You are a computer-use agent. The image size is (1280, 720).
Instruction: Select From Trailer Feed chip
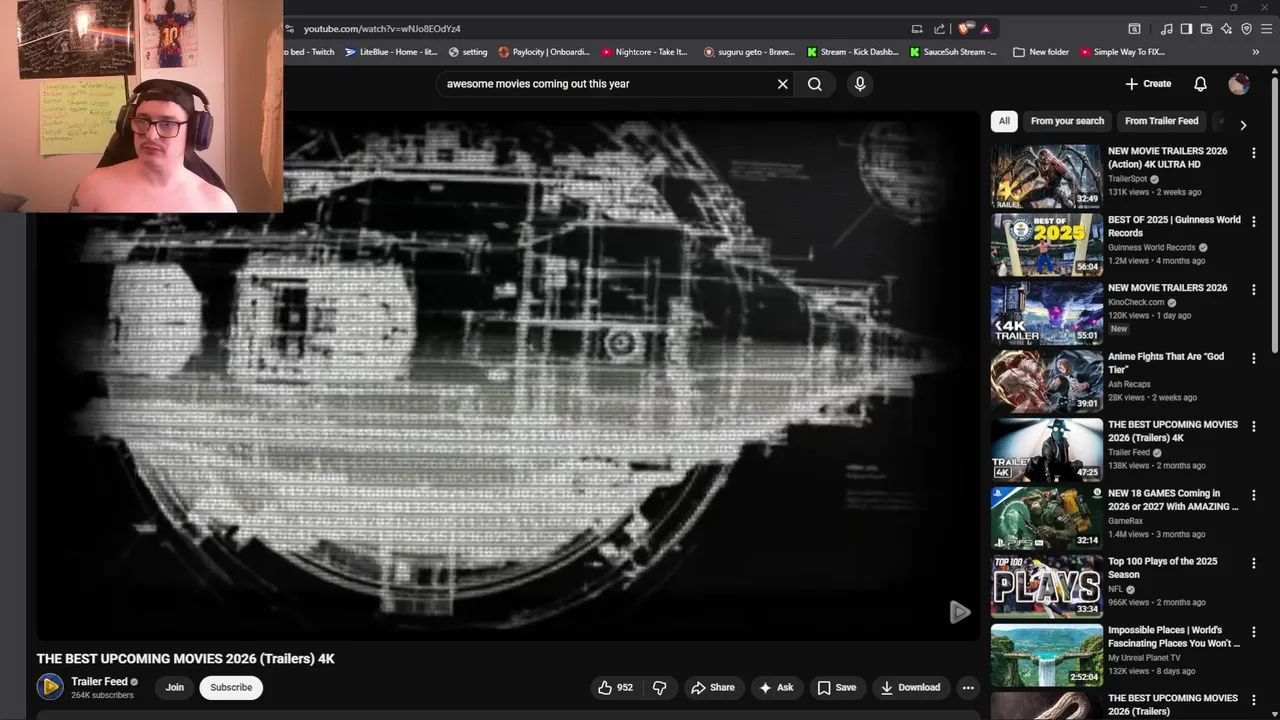(1161, 121)
